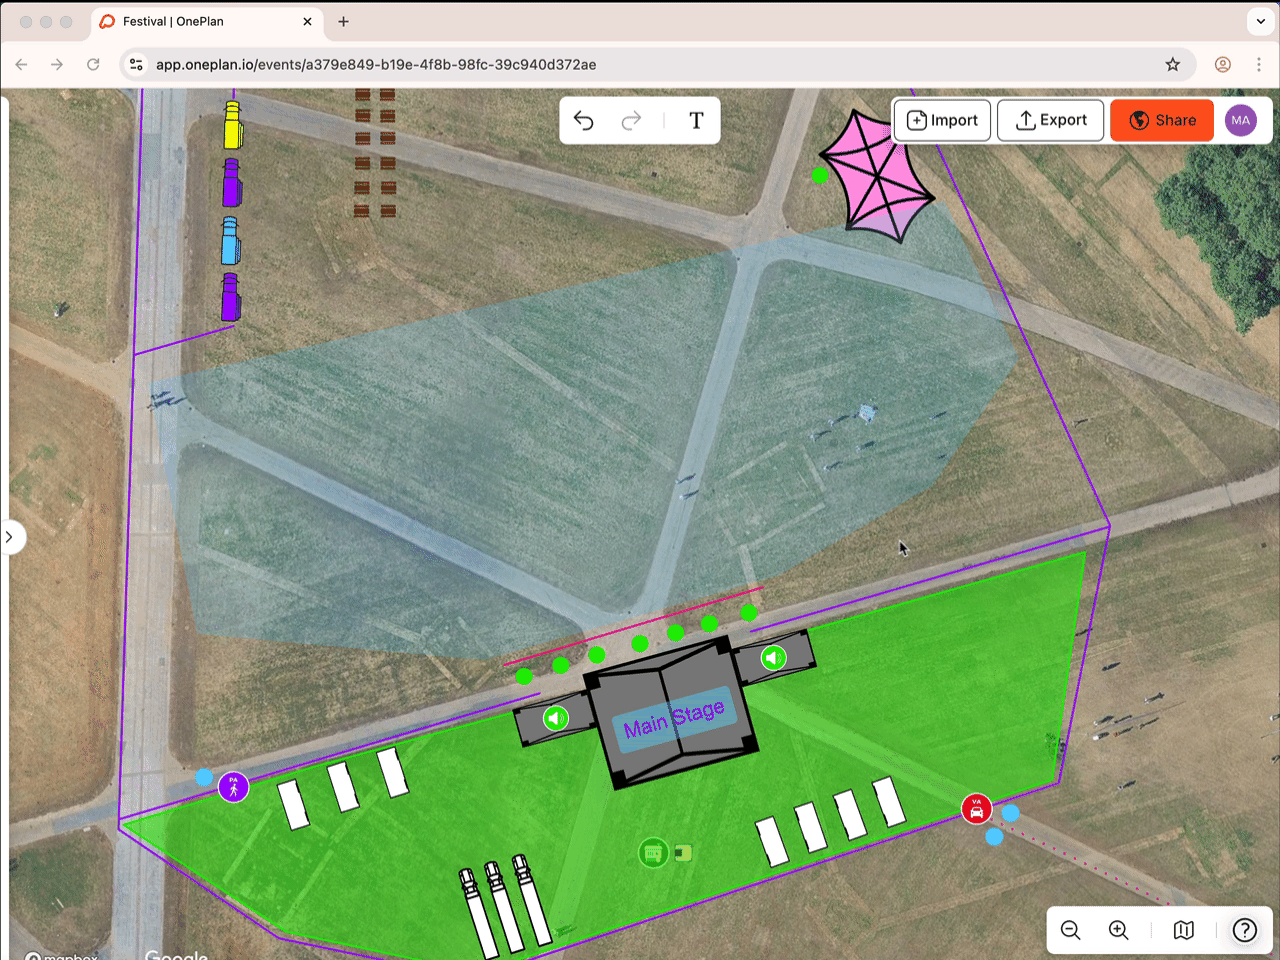The width and height of the screenshot is (1280, 960).
Task: Click the Export button
Action: pyautogui.click(x=1050, y=120)
